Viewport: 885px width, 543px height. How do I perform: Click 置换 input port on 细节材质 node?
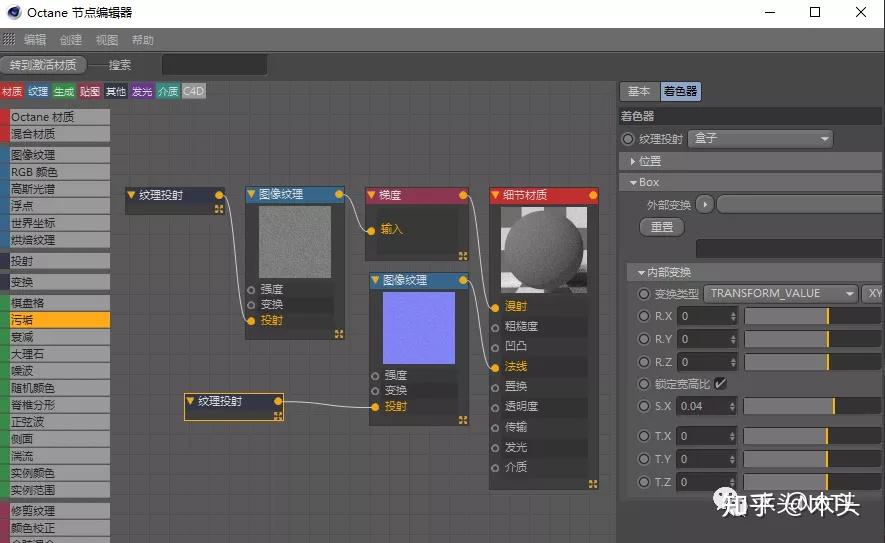coord(495,388)
